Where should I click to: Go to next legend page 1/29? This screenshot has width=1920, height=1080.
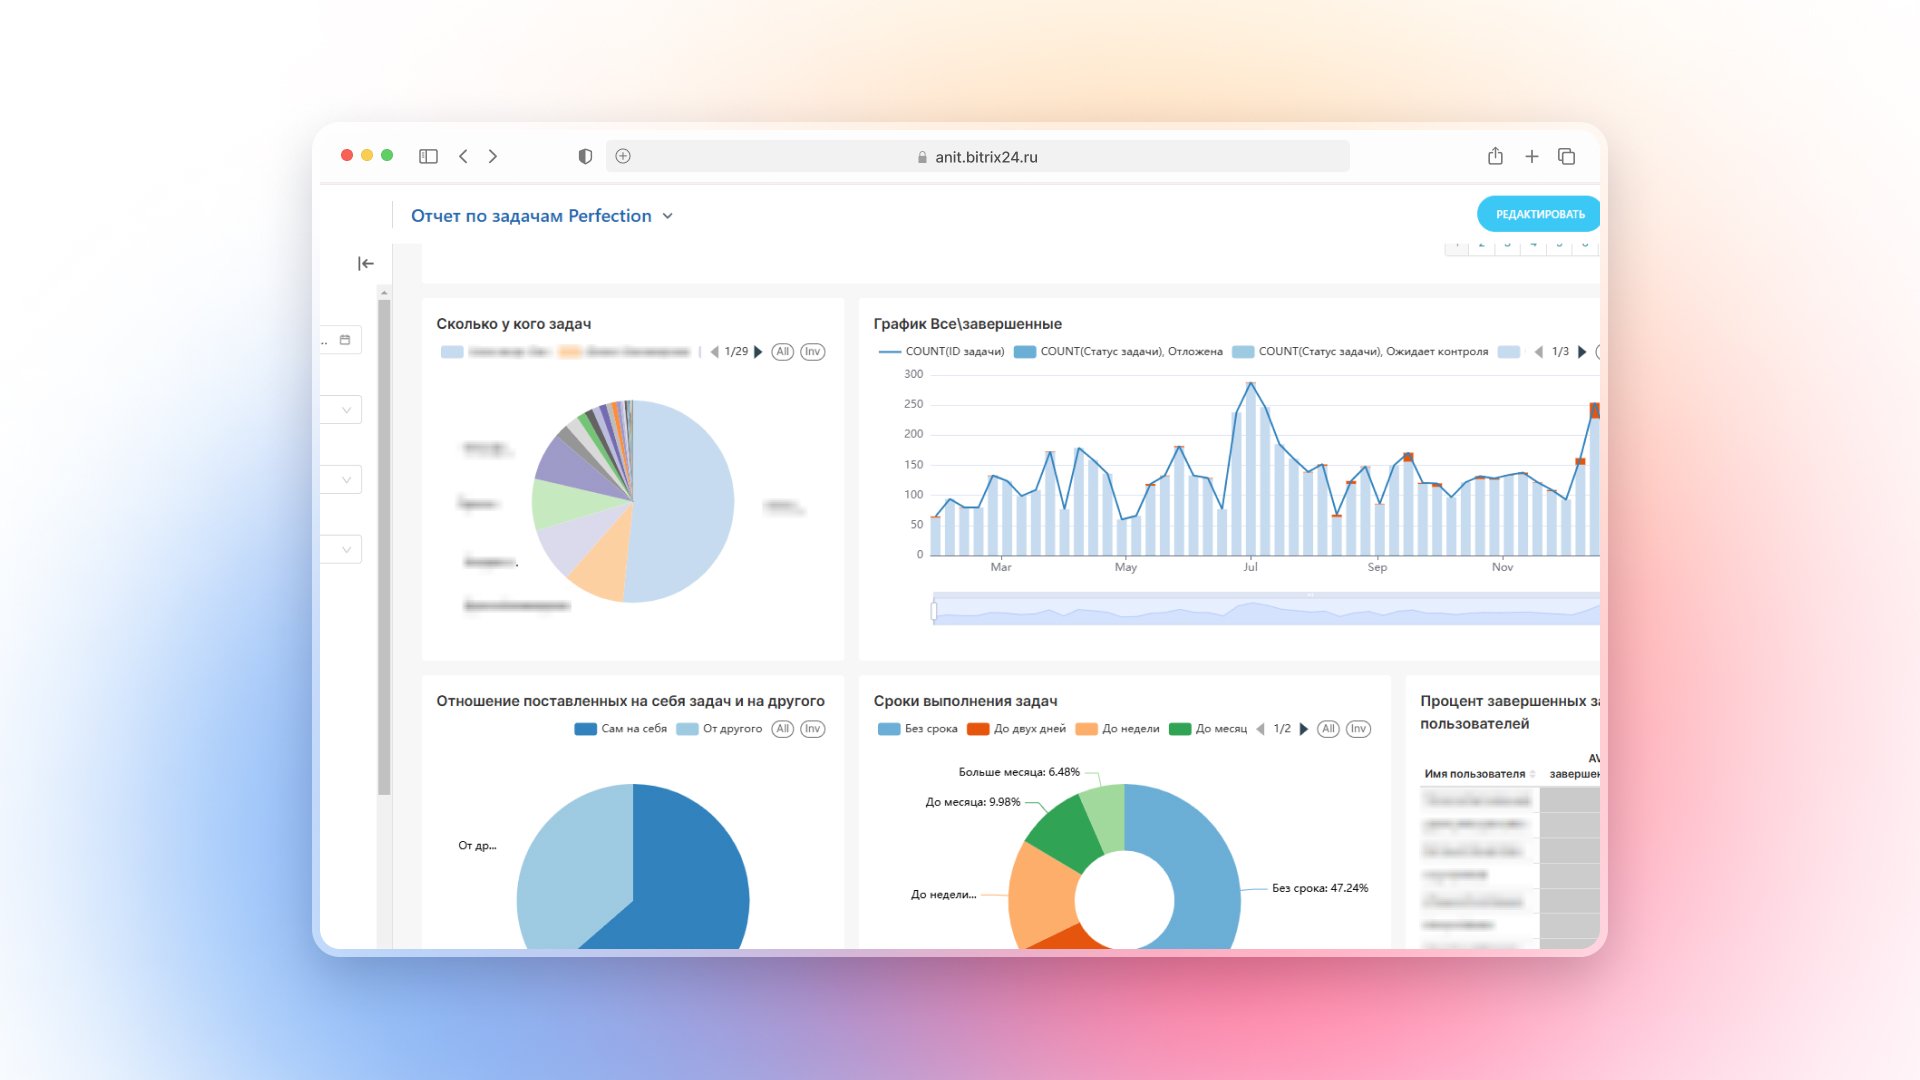[759, 352]
